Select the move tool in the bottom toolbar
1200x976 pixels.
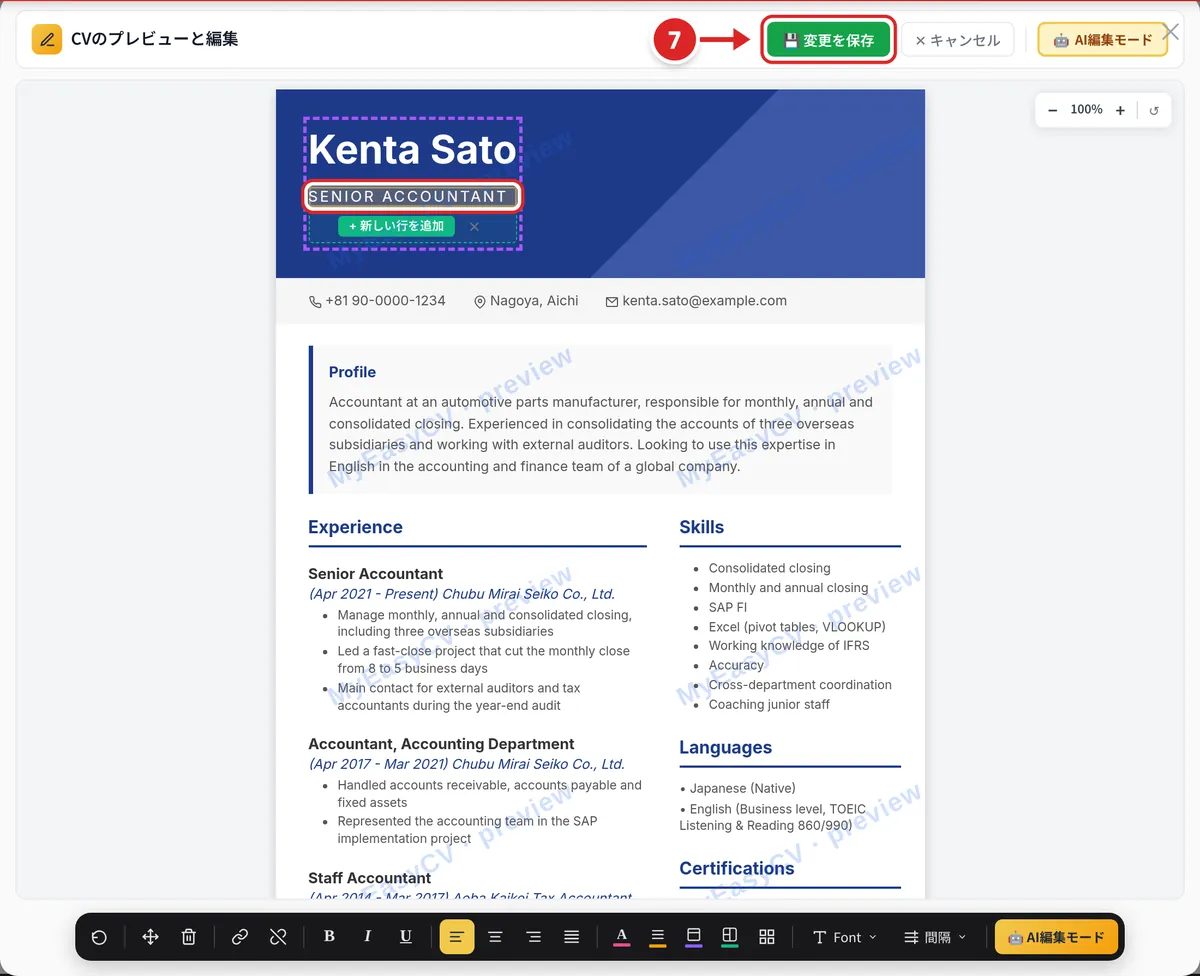(x=151, y=937)
